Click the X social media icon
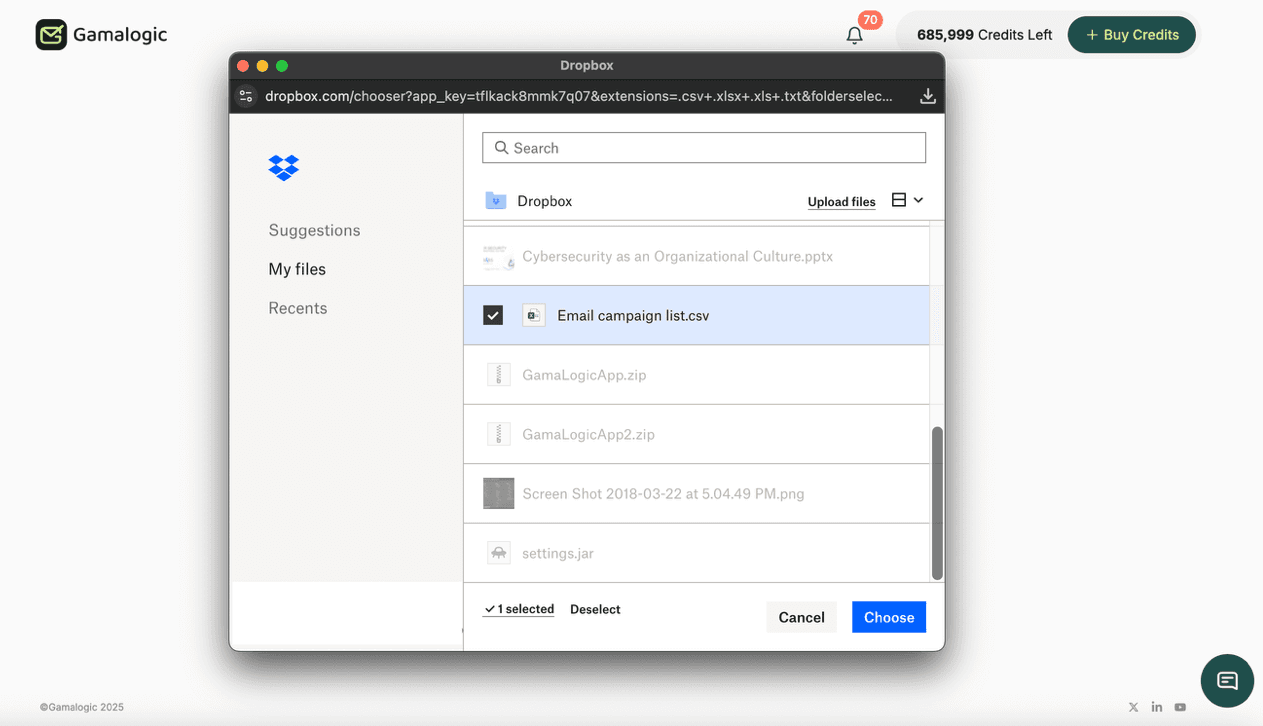Image resolution: width=1263 pixels, height=726 pixels. click(1133, 706)
